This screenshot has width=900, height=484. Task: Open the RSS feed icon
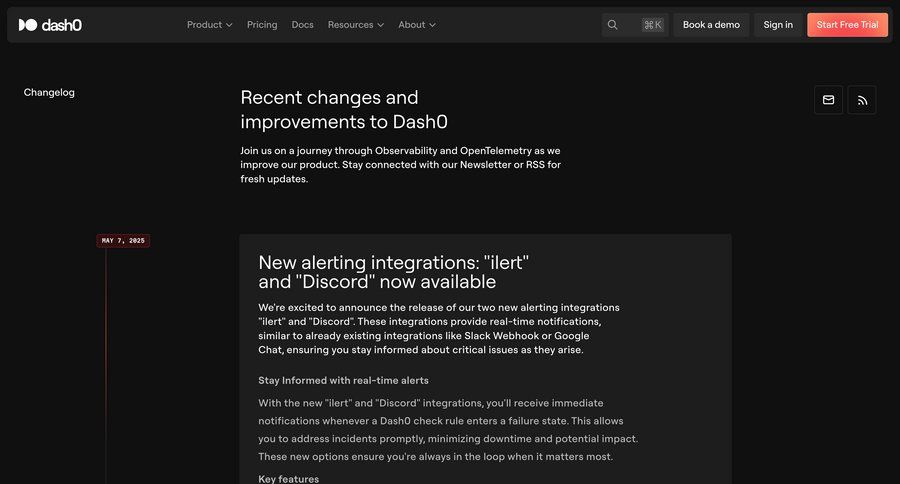point(862,100)
